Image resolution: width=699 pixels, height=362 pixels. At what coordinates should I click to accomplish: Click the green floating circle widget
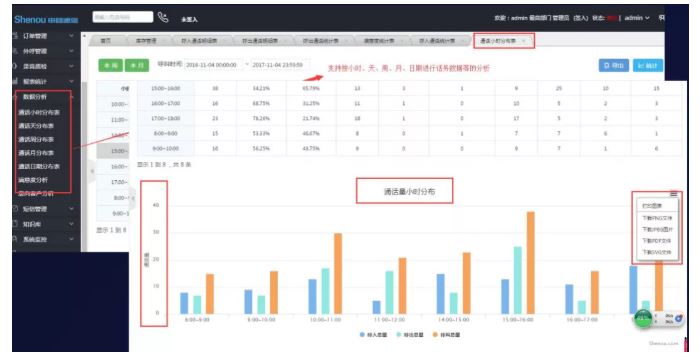[643, 318]
